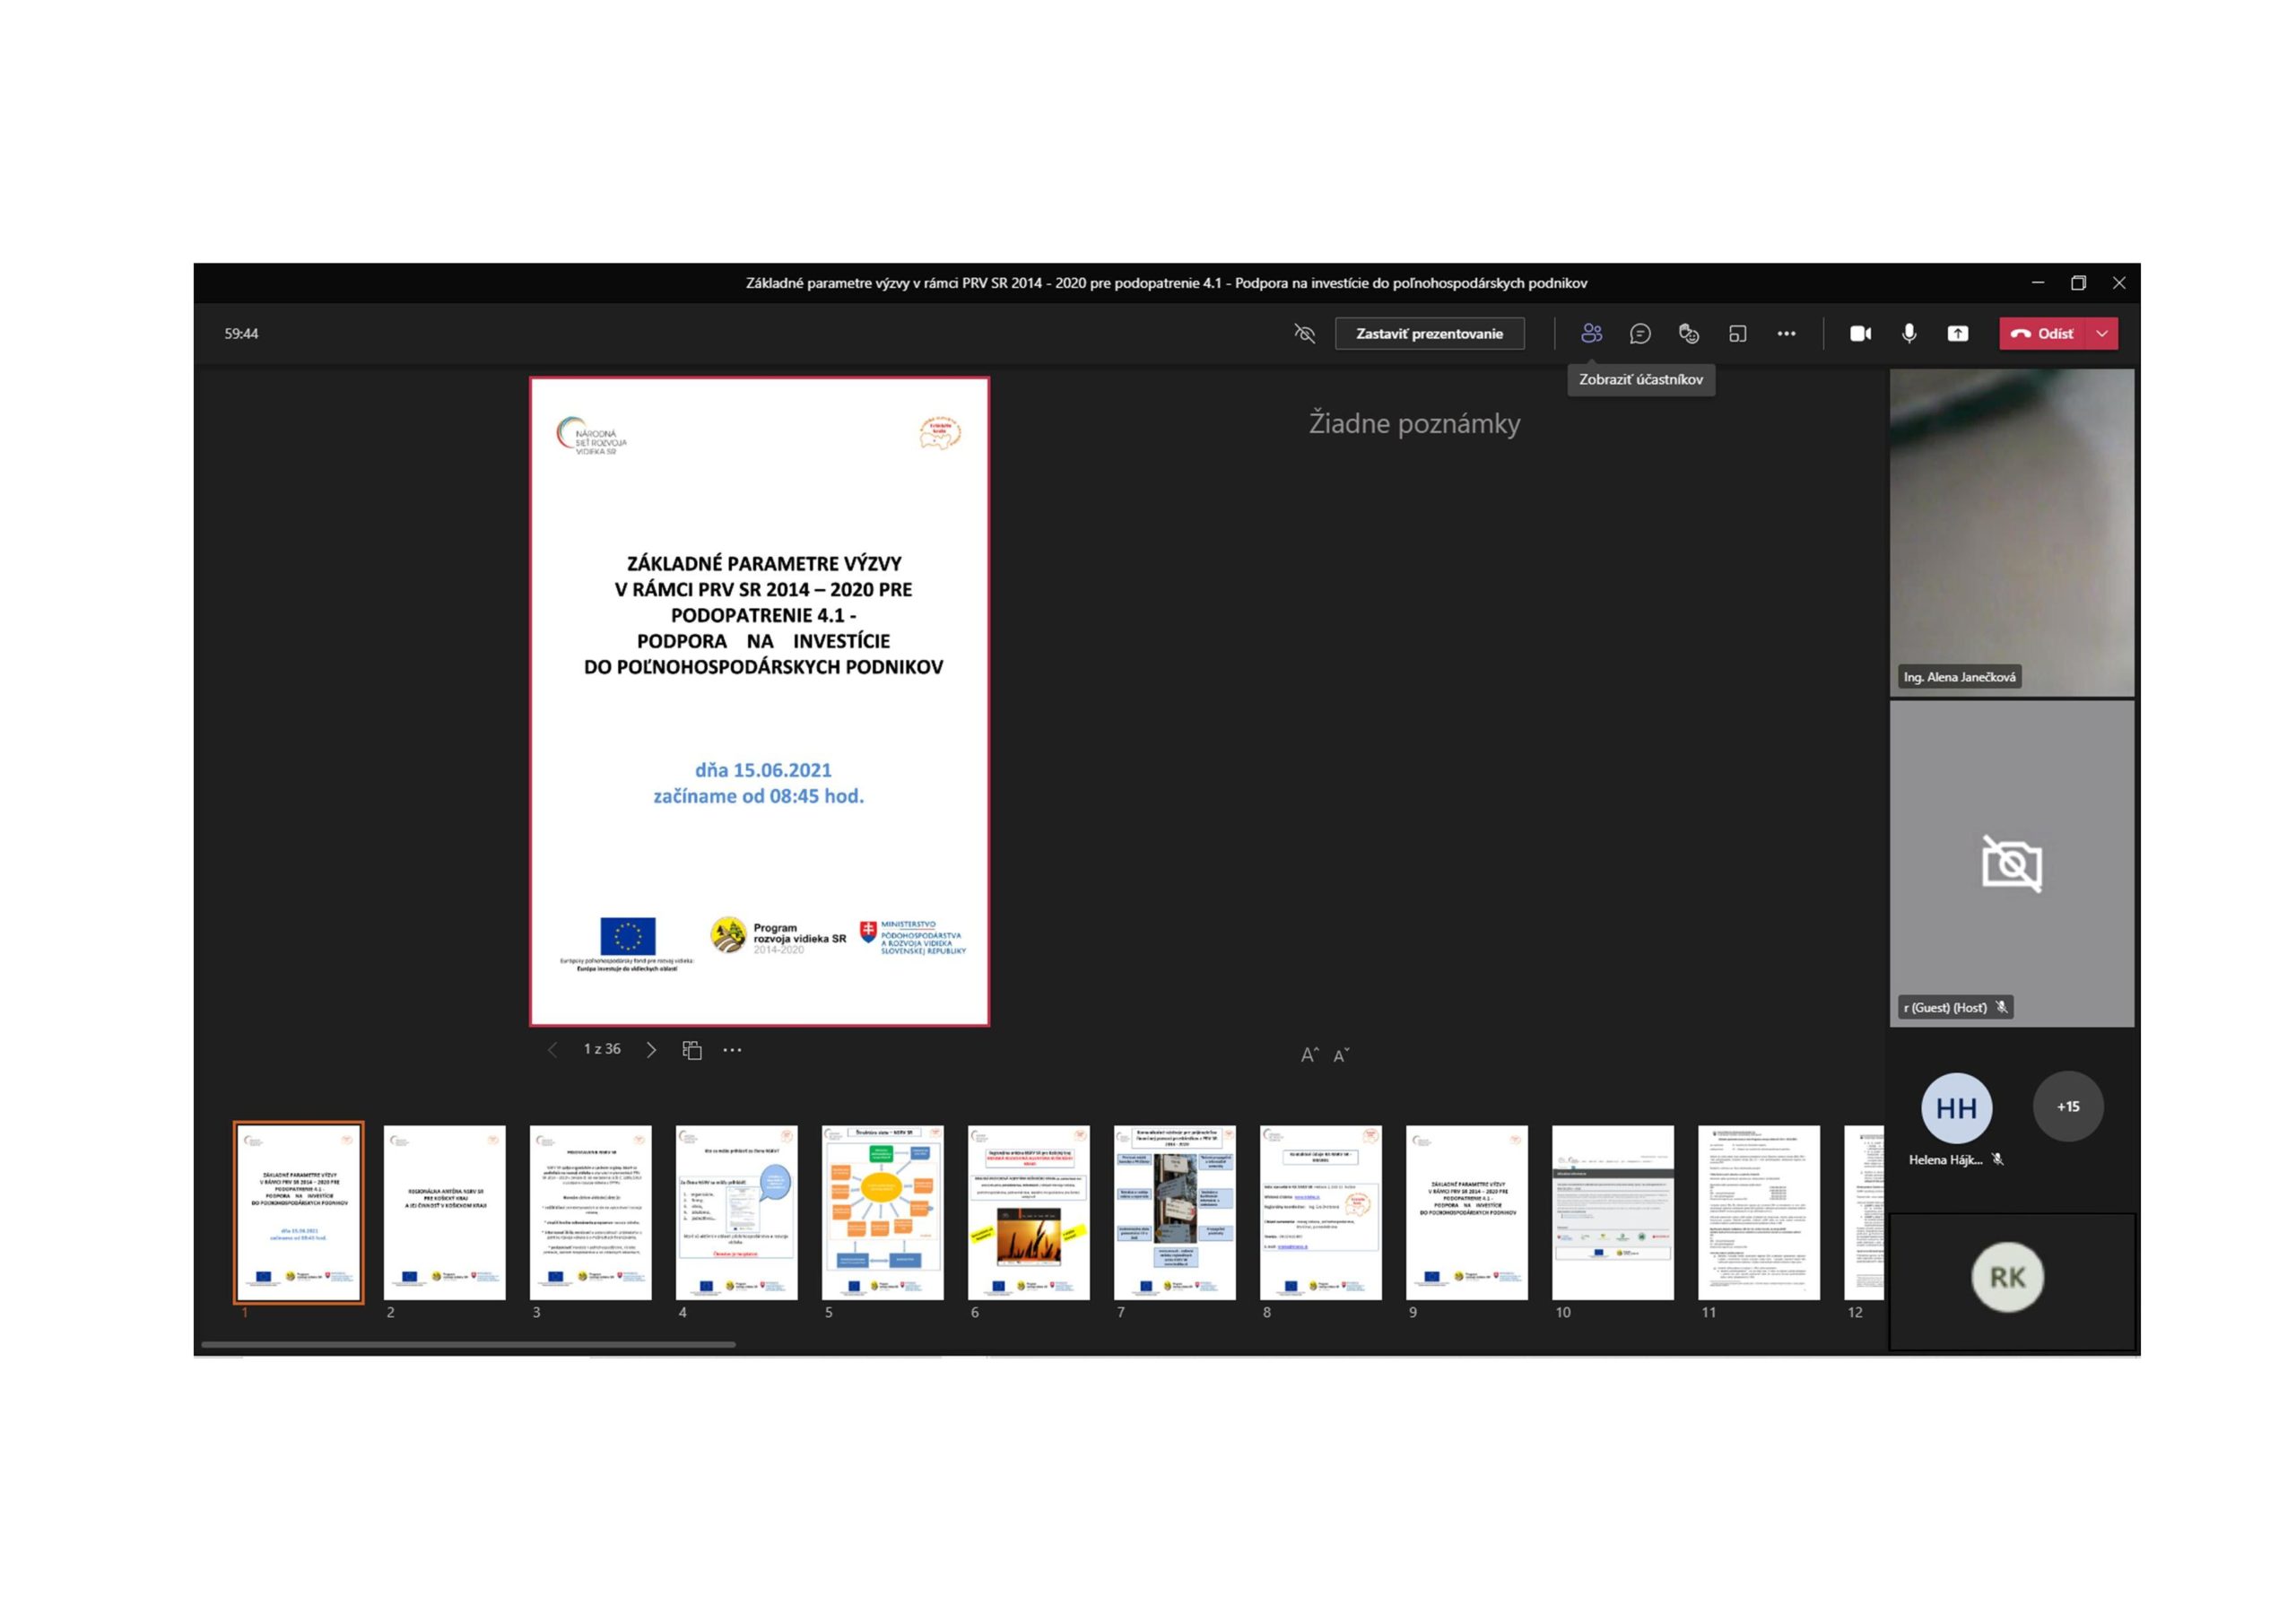
Task: Select slide thumbnail 2
Action: coord(445,1212)
